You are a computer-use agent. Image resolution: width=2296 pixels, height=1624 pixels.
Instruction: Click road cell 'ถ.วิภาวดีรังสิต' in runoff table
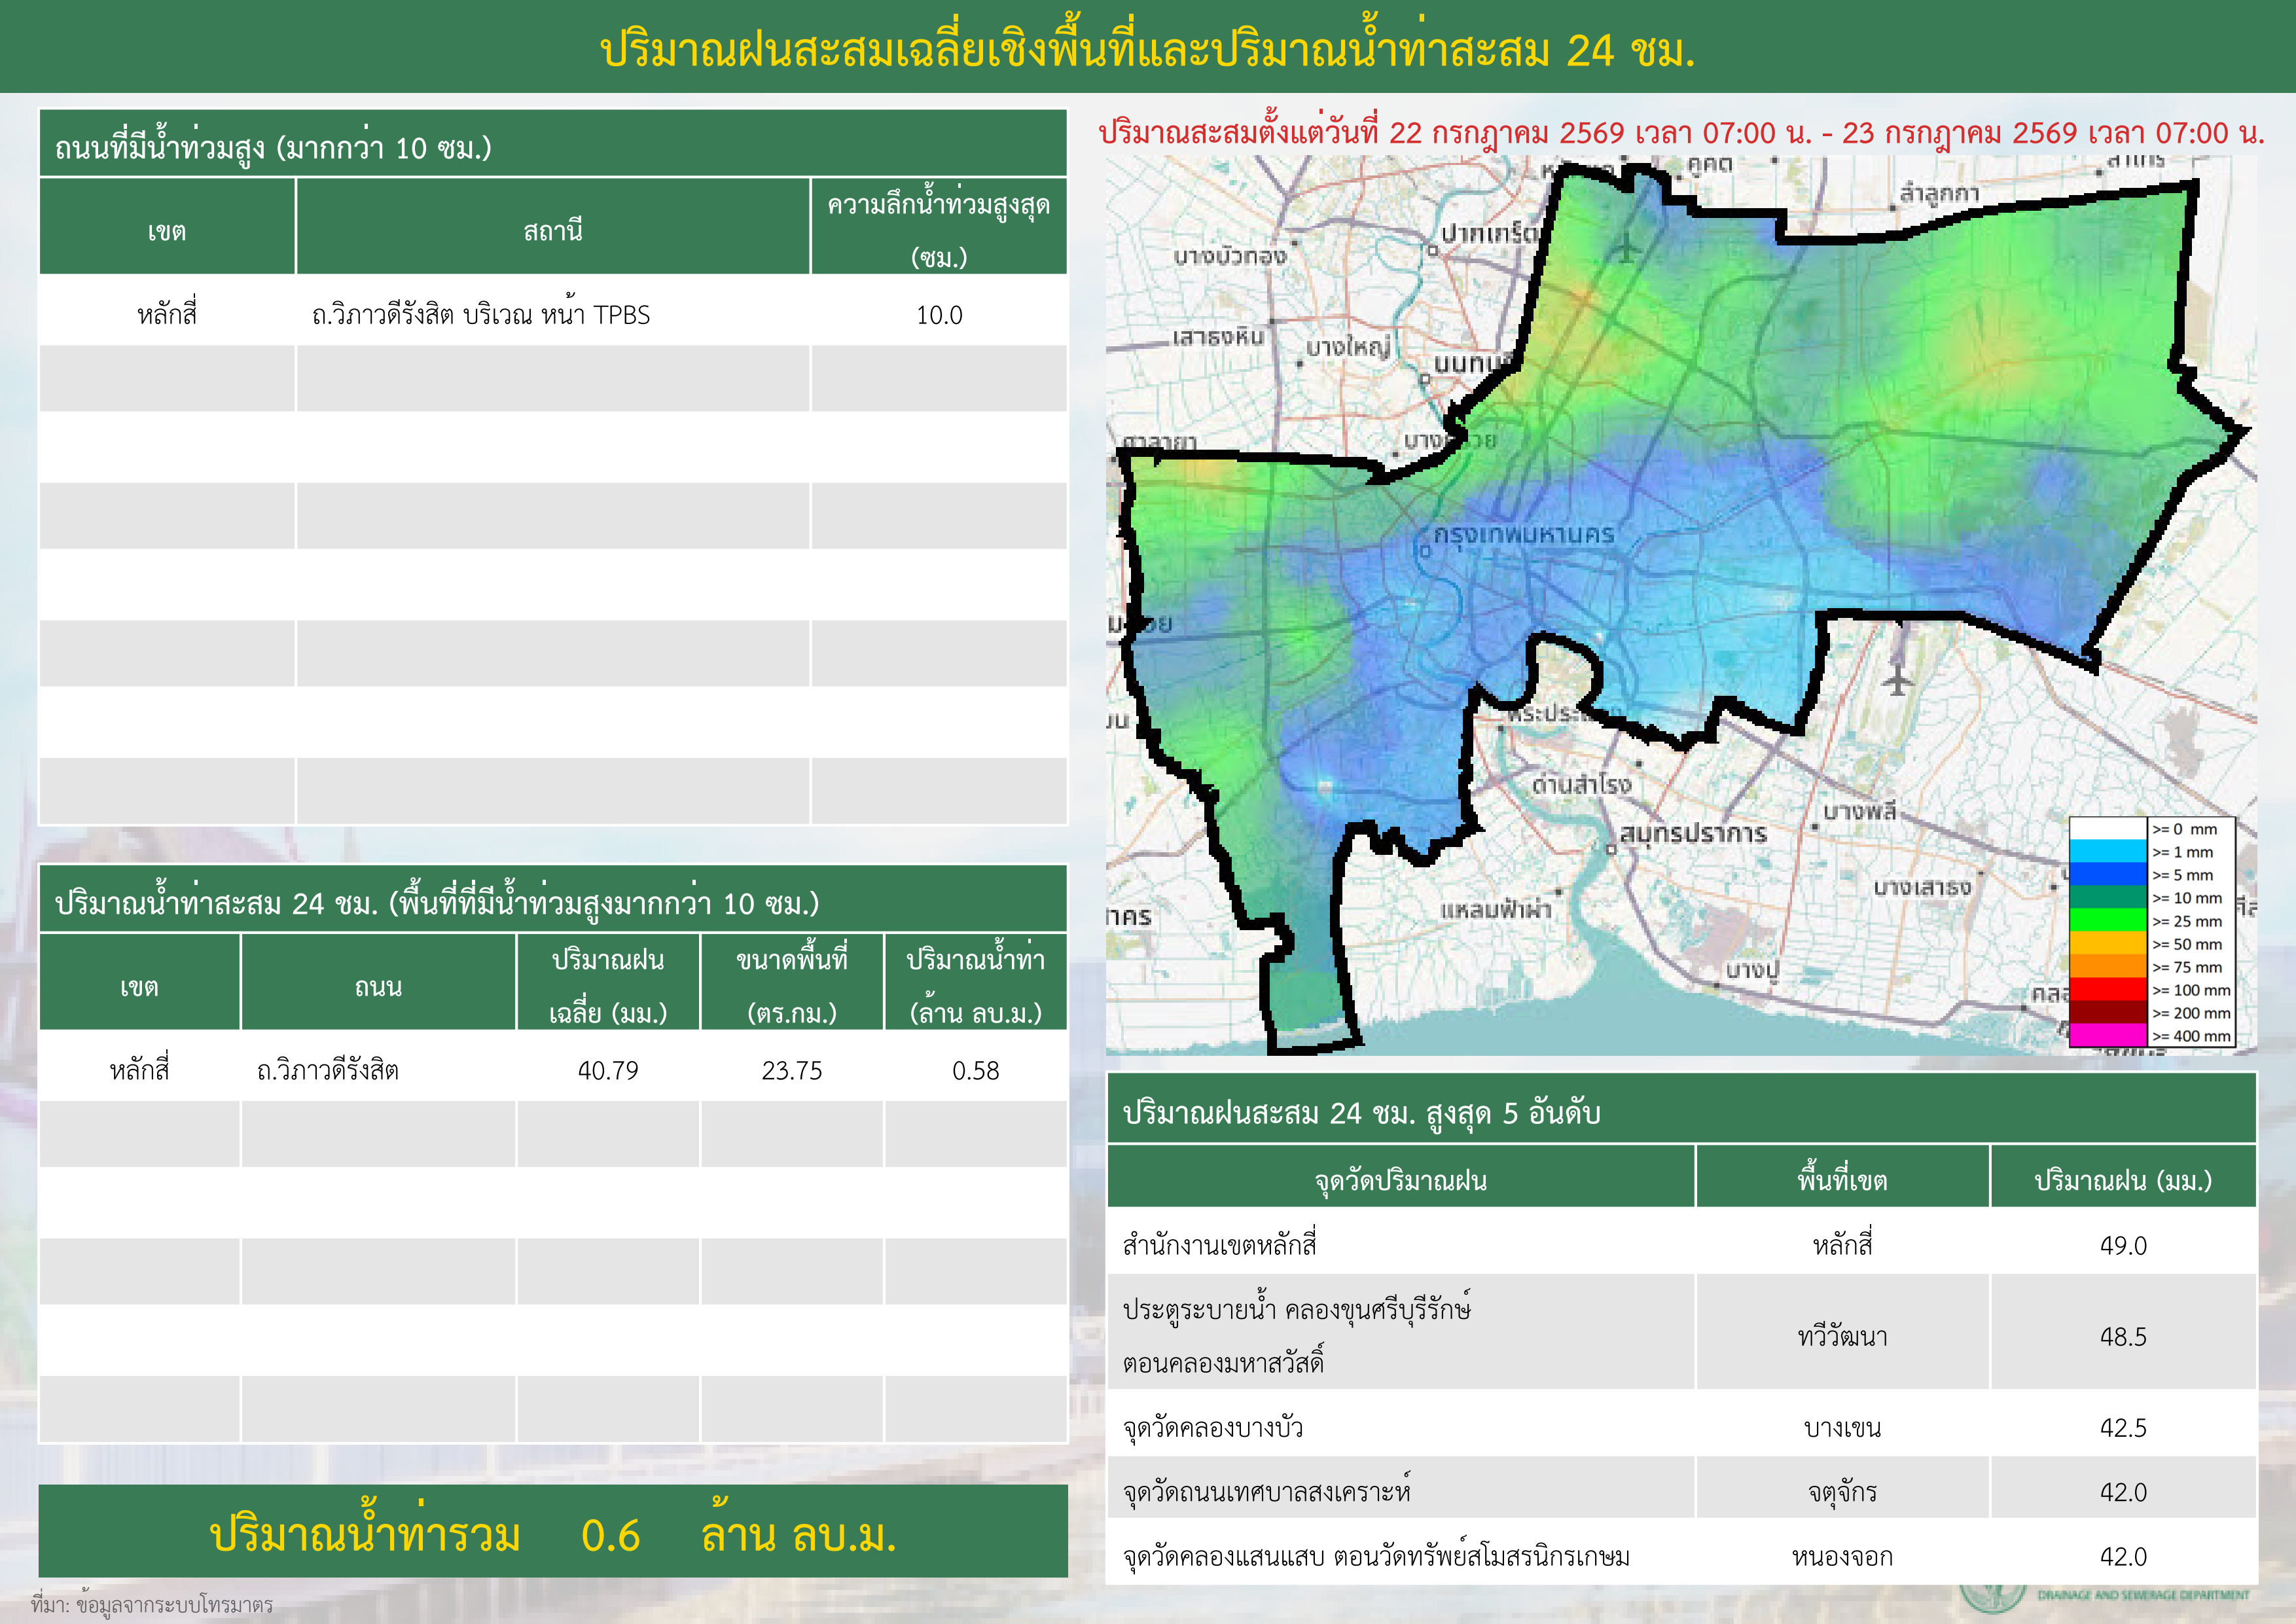click(x=328, y=1070)
